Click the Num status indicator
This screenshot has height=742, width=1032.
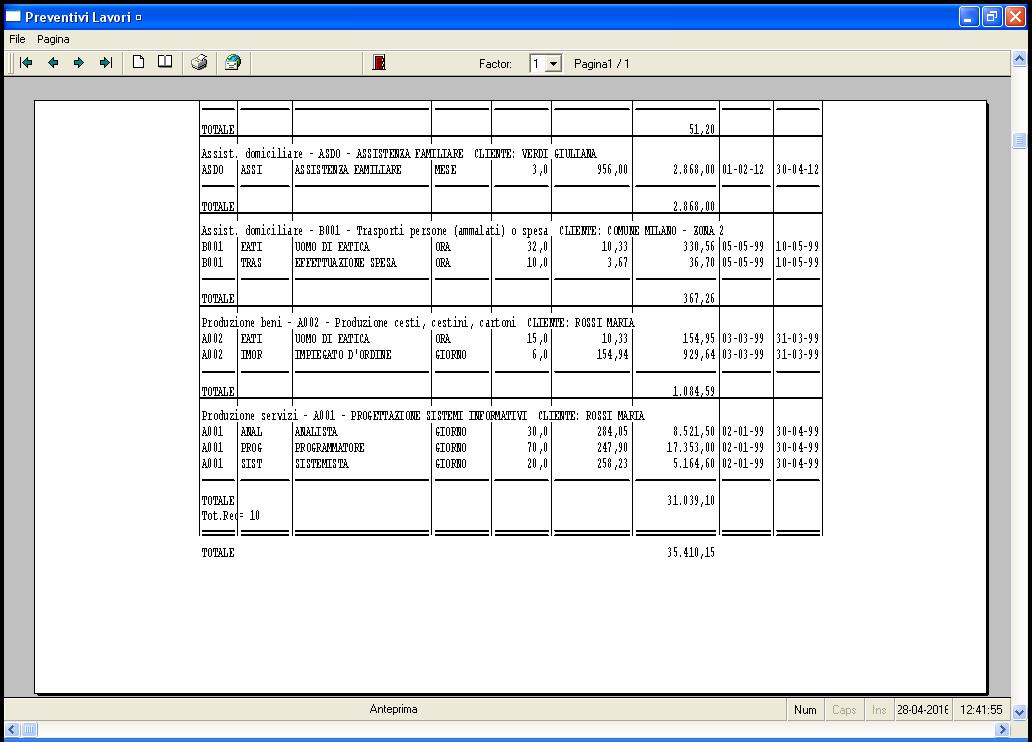point(805,710)
